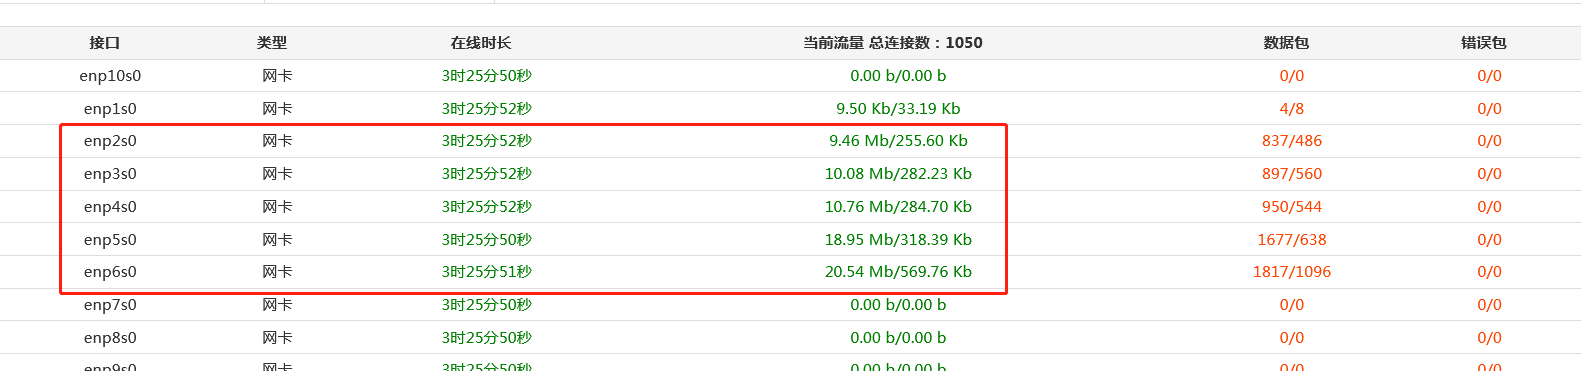Select the enp4s0 interface name
The height and width of the screenshot is (371, 1581).
coord(110,207)
